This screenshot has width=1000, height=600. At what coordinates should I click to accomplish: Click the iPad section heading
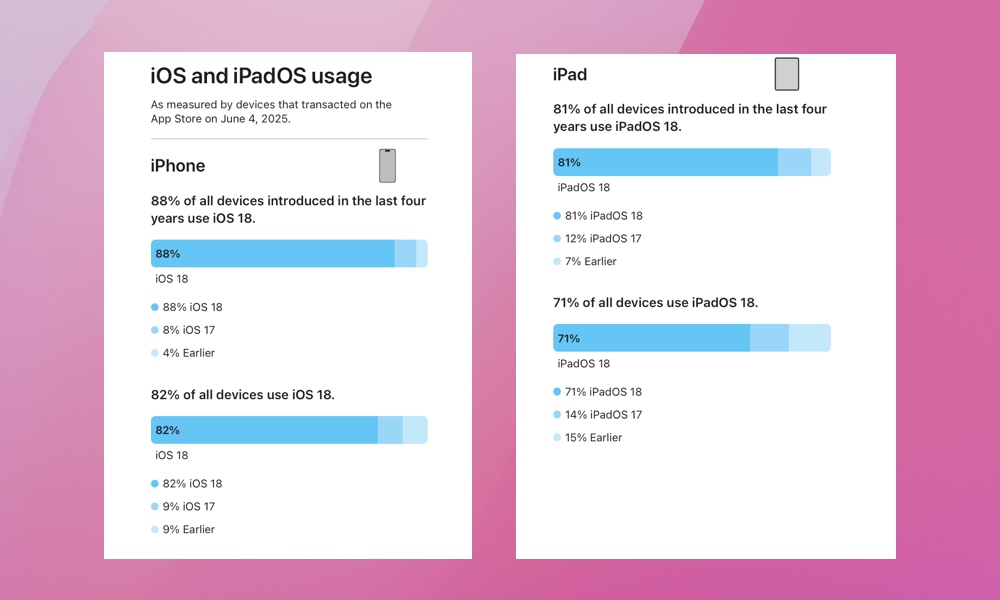[x=570, y=75]
